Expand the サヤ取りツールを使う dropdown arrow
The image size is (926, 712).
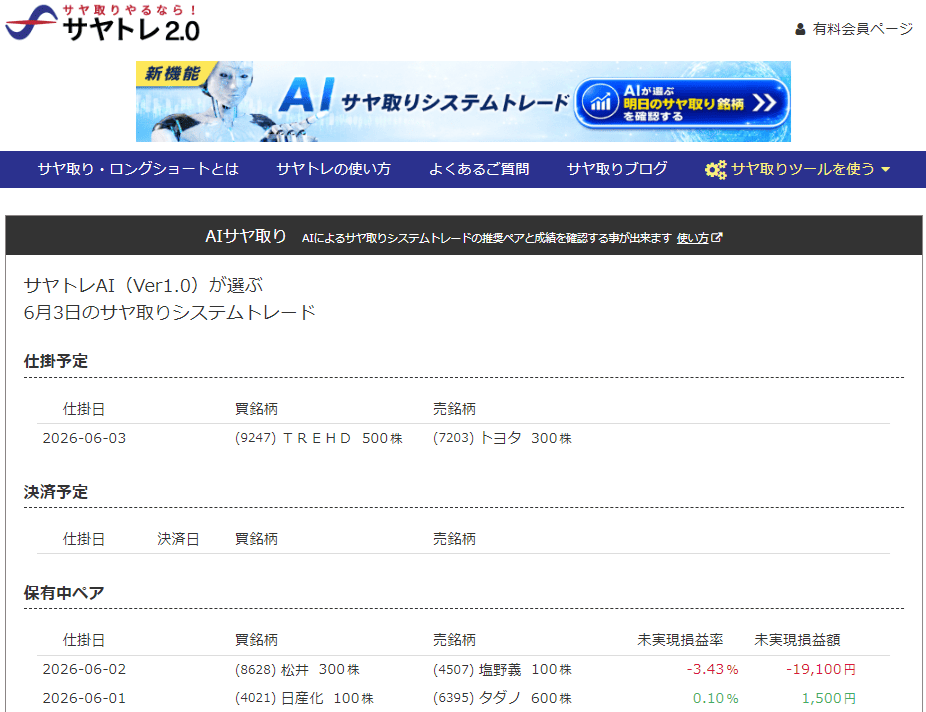pos(885,169)
